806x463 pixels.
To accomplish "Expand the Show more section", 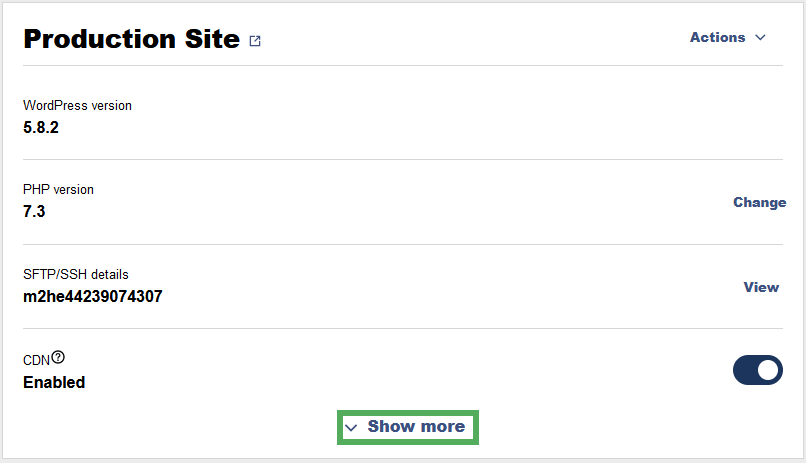I will (408, 427).
